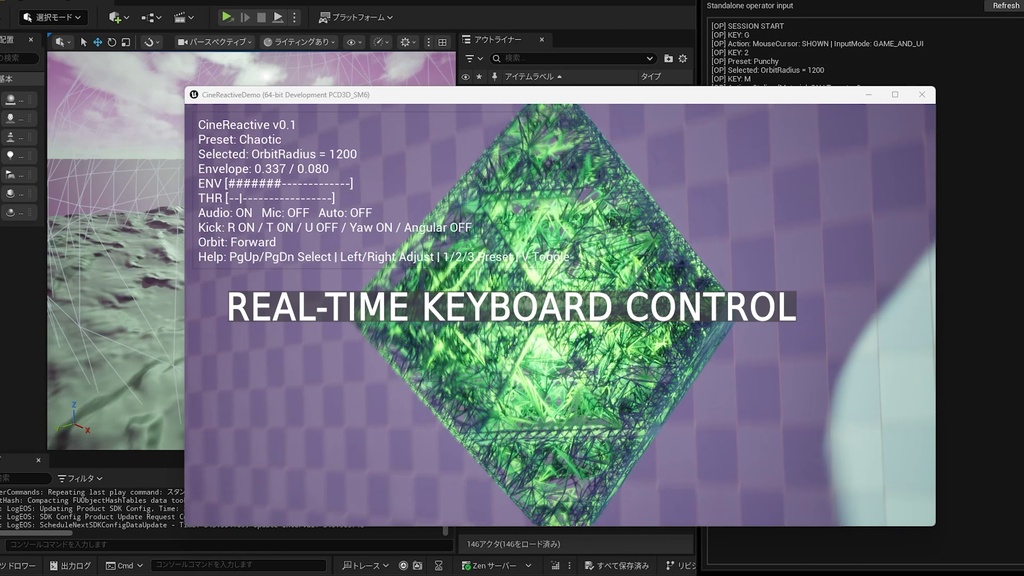Open the Cmd console type dropdown
1024x576 pixels.
(x=124, y=566)
